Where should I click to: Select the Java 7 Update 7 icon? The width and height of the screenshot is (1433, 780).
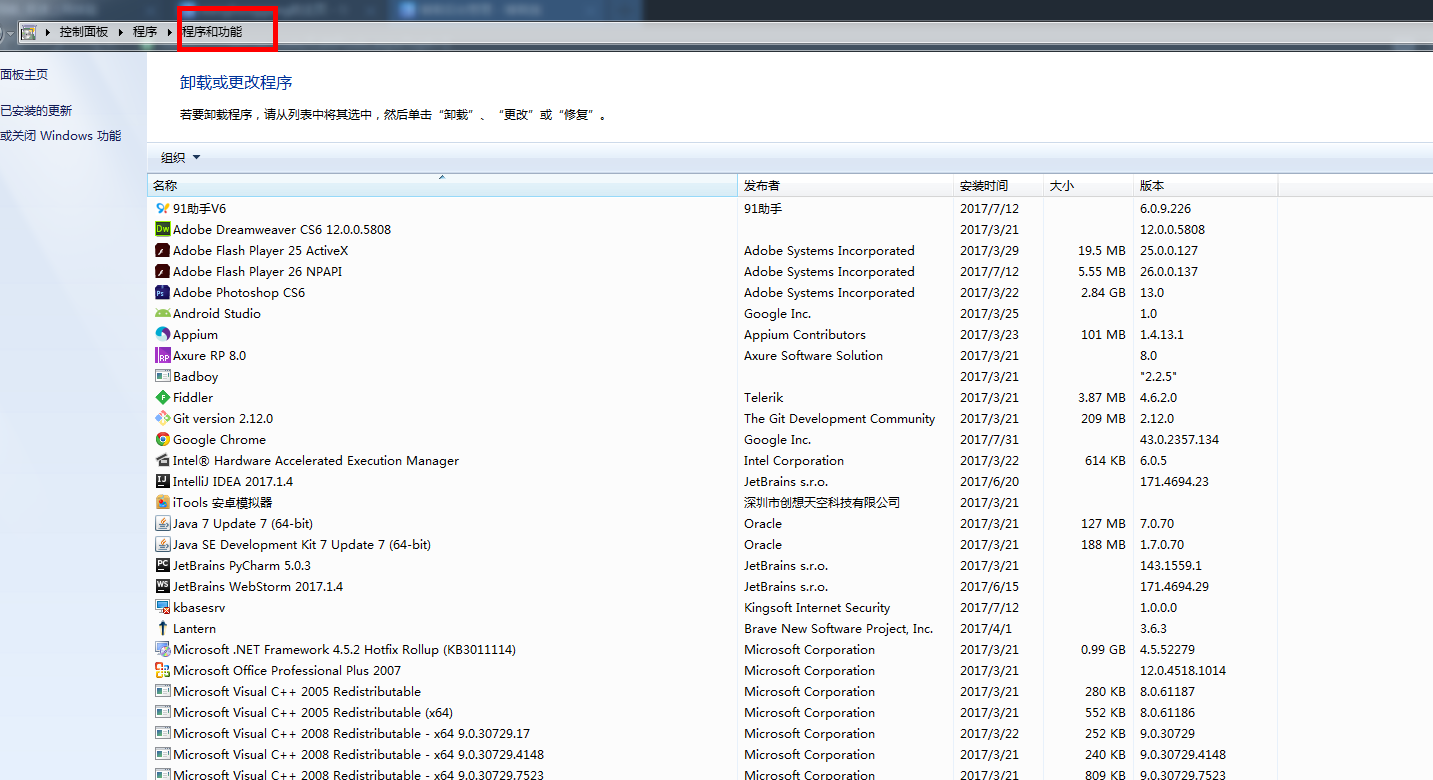163,523
